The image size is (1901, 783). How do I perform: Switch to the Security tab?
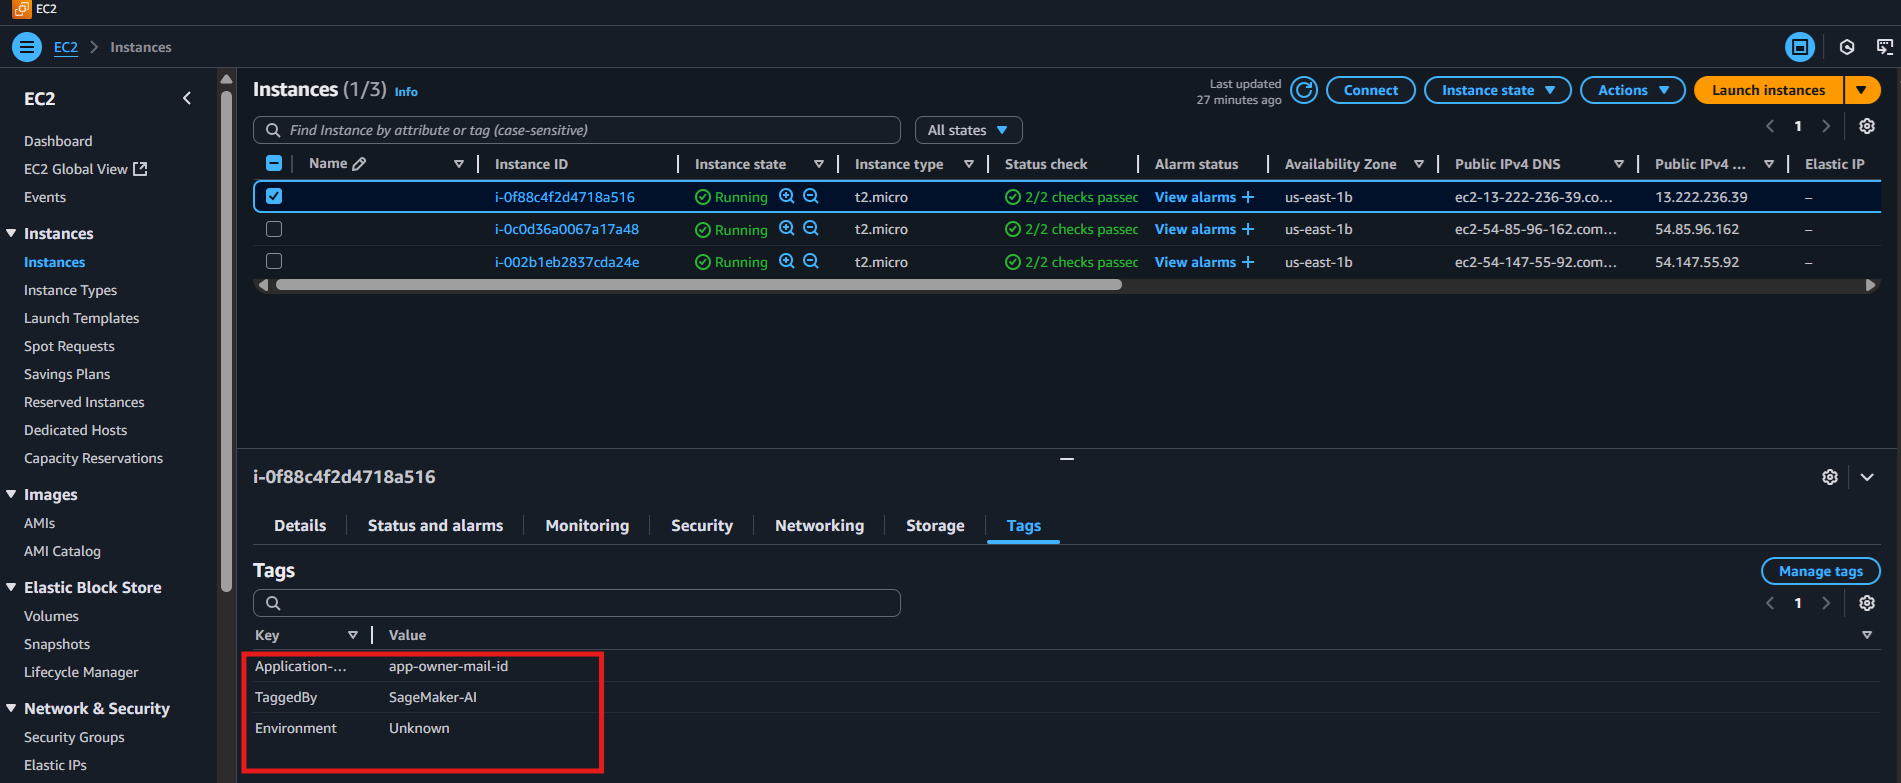(x=701, y=526)
